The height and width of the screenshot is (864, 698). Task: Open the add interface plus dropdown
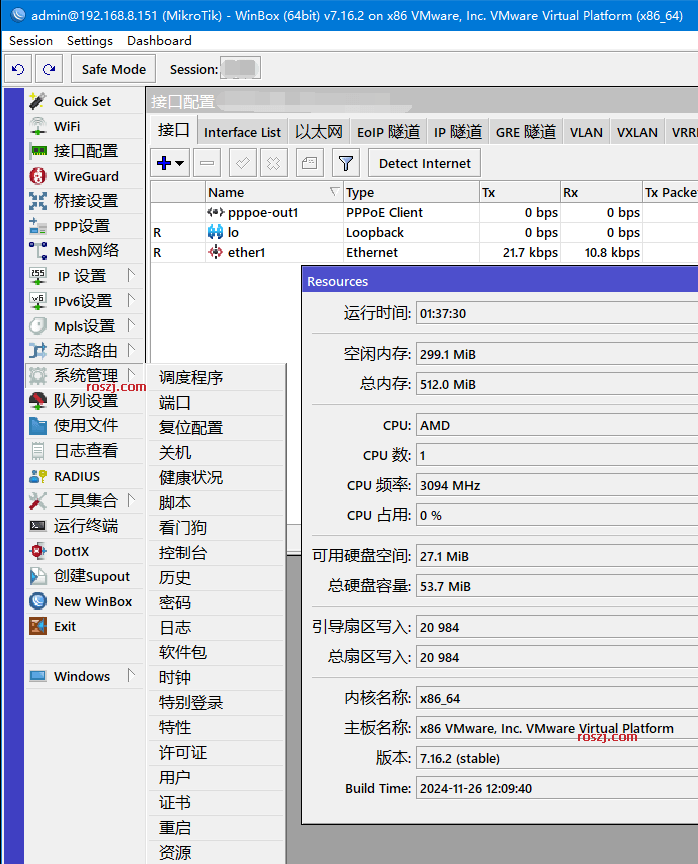point(170,163)
